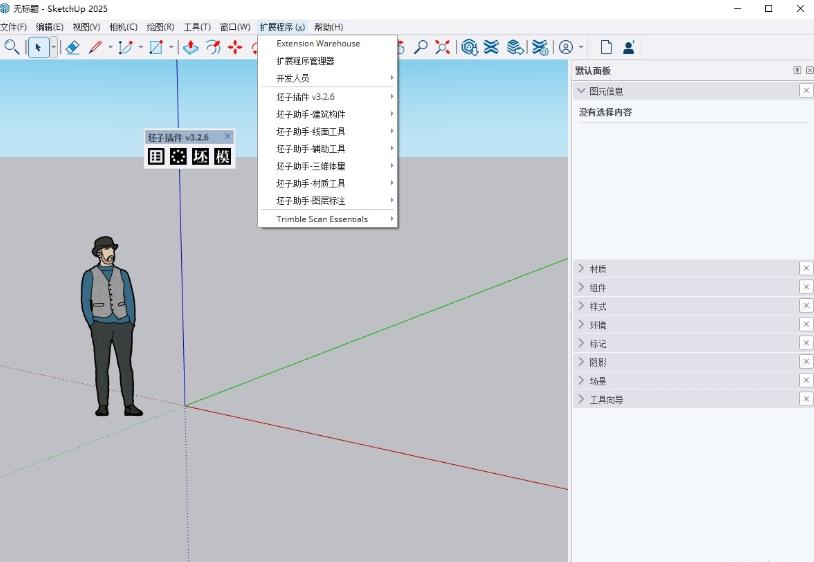Open the 视图(V) menu
Viewport: 814px width, 562px height.
[86, 27]
